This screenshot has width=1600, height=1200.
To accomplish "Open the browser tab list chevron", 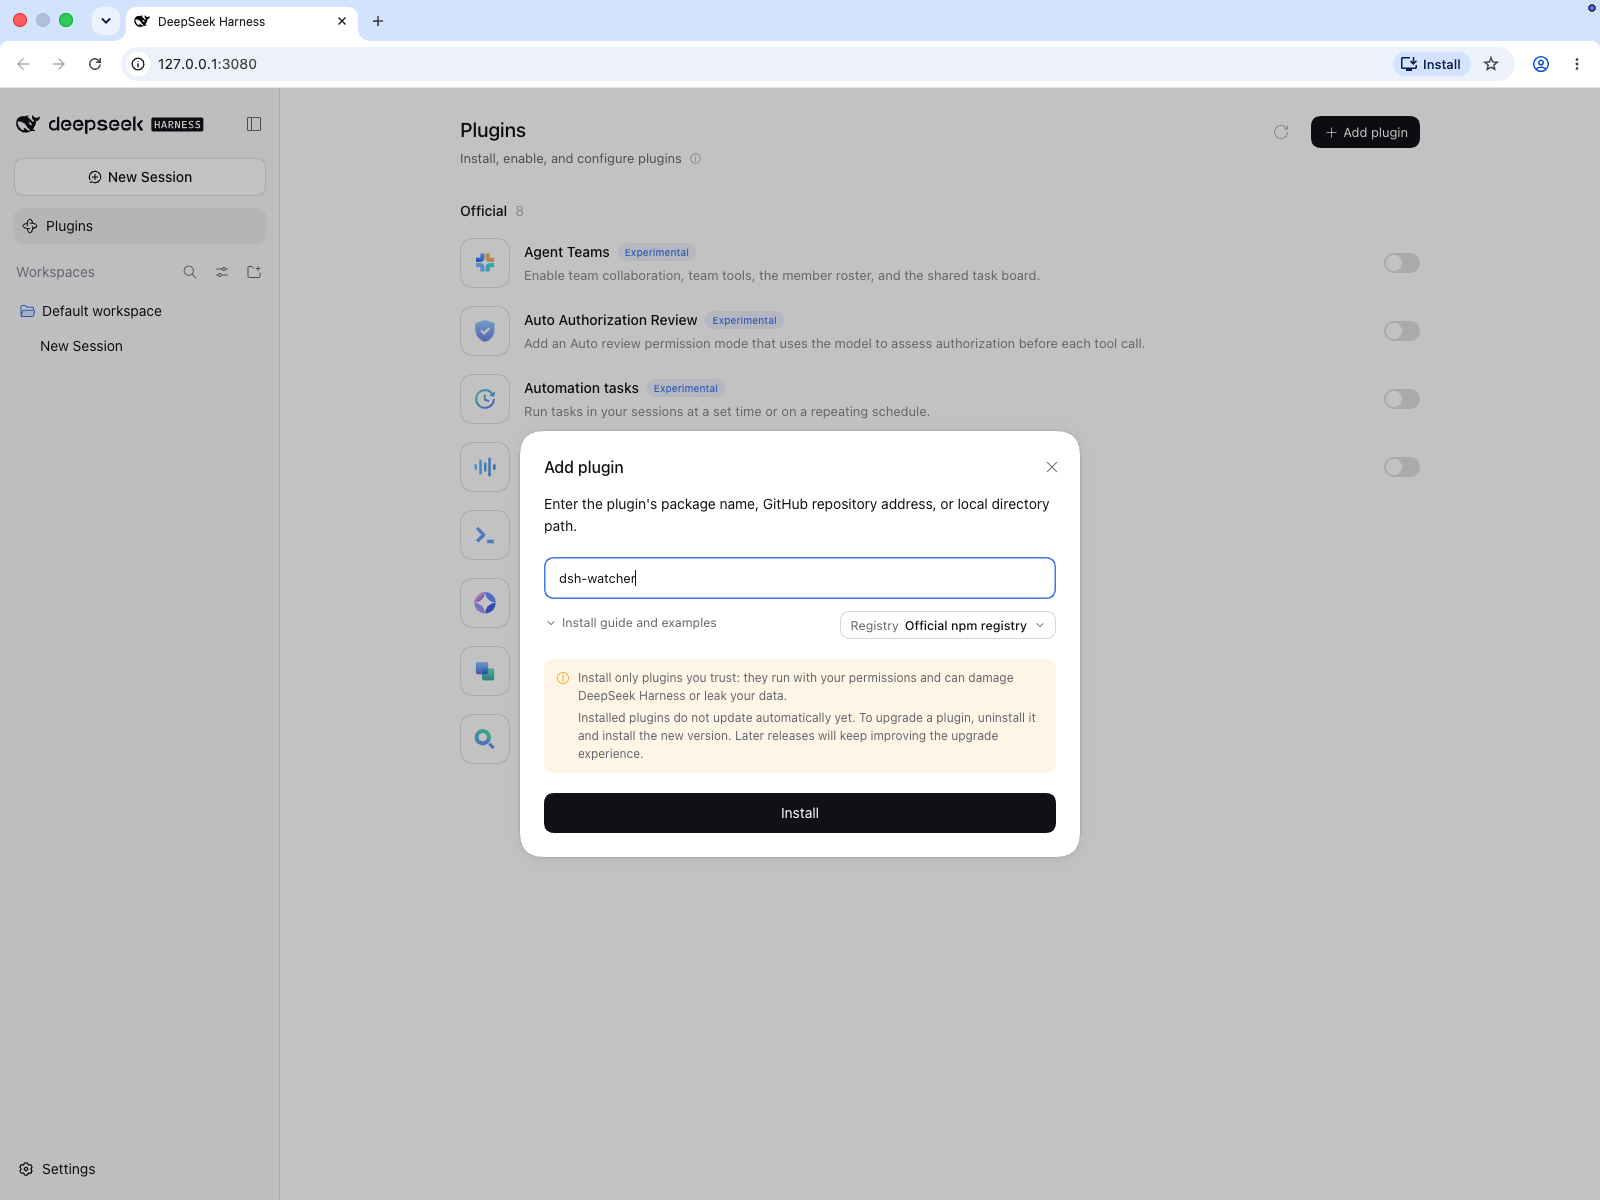I will tap(106, 21).
